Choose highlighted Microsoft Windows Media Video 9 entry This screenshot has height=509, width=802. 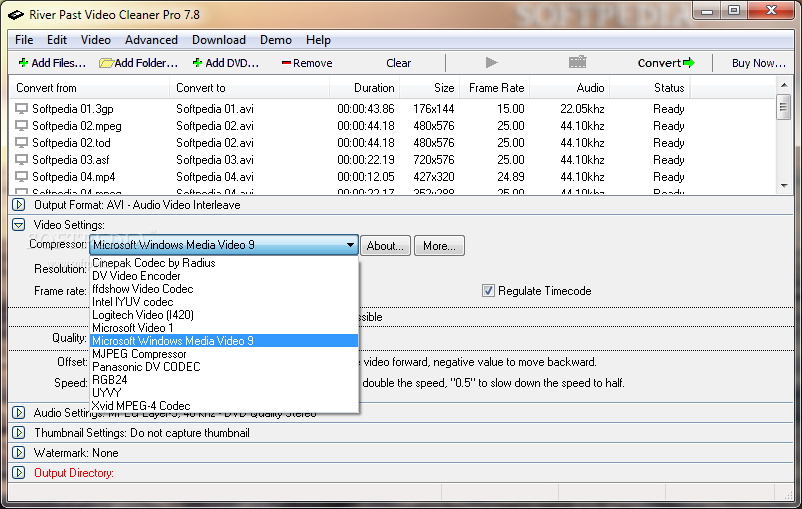point(224,341)
